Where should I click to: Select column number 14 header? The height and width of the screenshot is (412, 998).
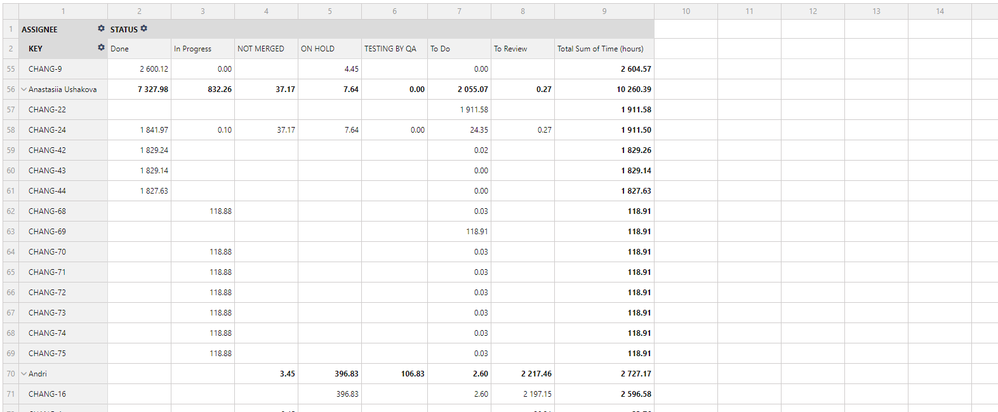[x=939, y=11]
